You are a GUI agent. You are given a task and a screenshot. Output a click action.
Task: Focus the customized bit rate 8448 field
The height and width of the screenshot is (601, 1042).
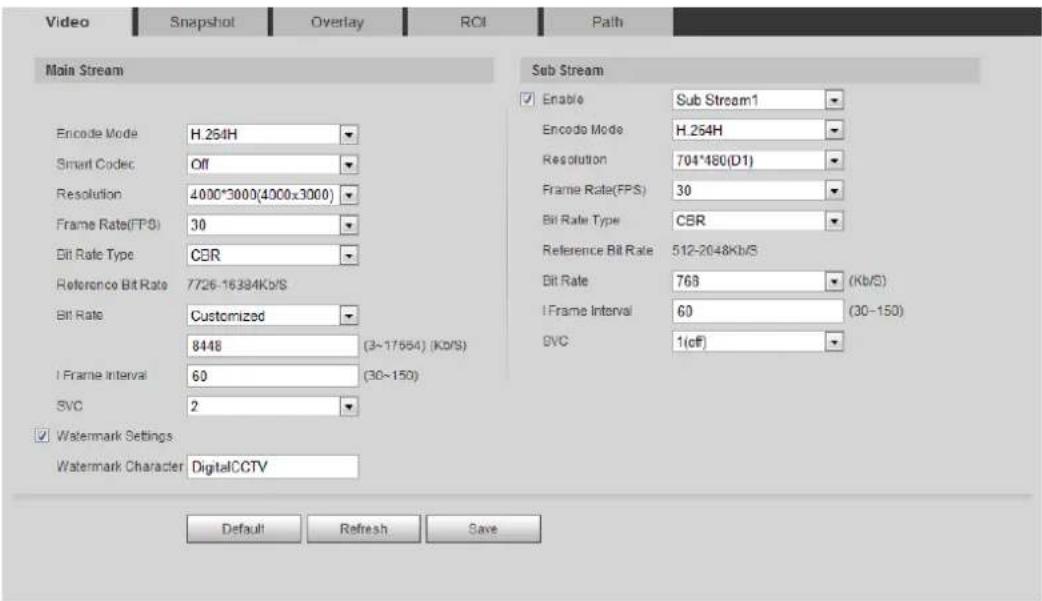(x=272, y=346)
